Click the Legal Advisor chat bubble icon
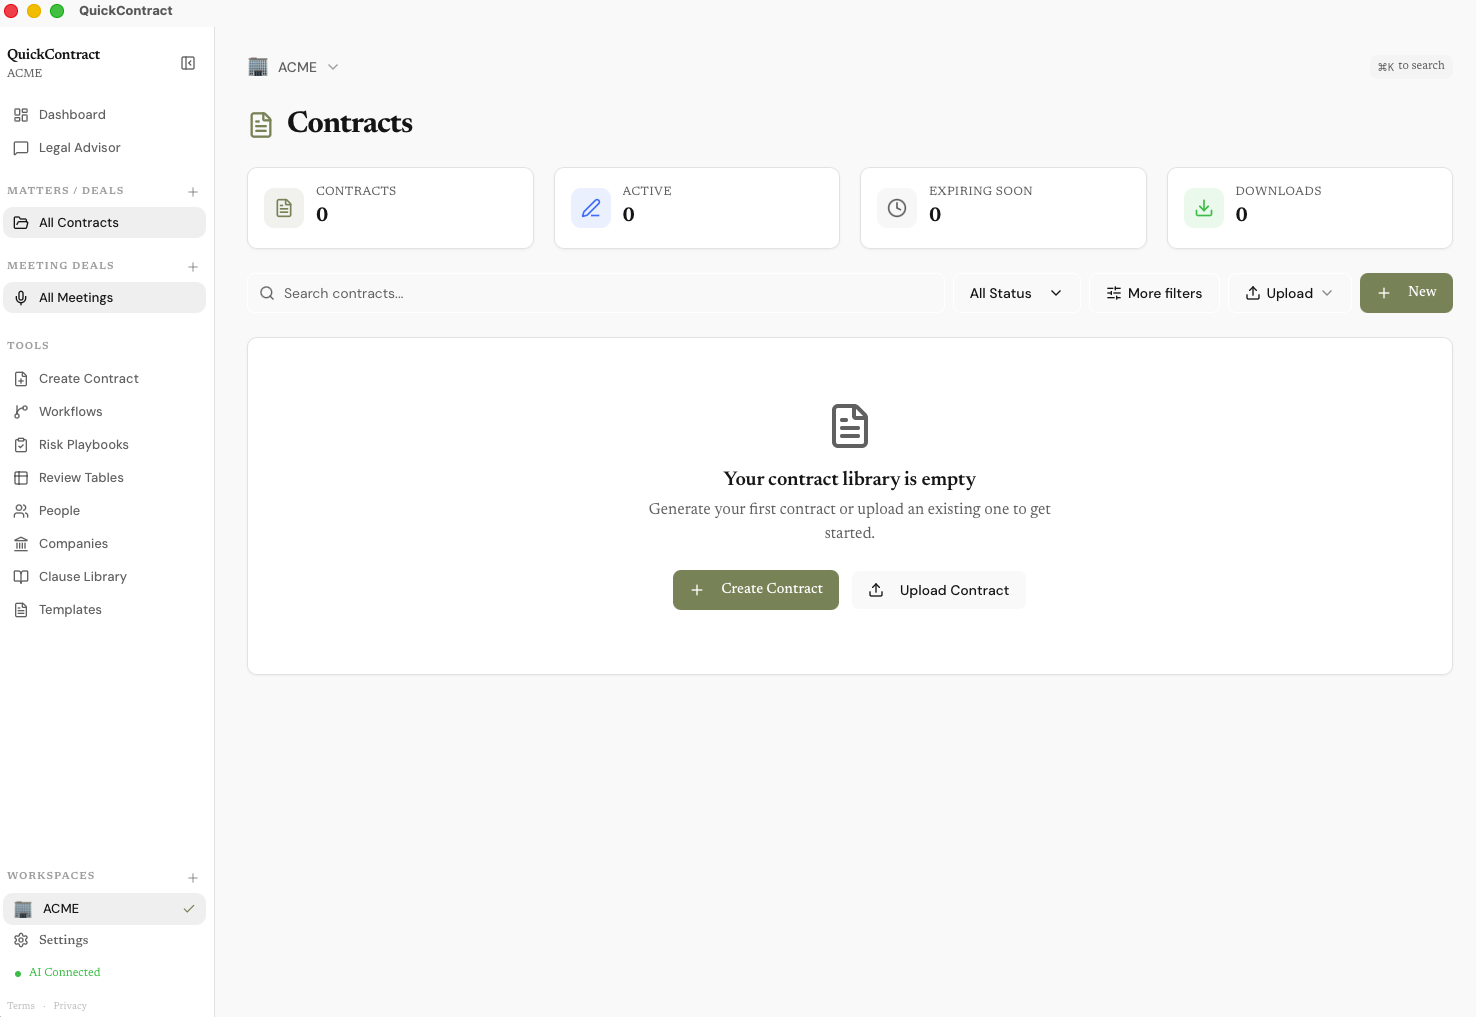Viewport: 1476px width, 1017px height. (x=21, y=148)
